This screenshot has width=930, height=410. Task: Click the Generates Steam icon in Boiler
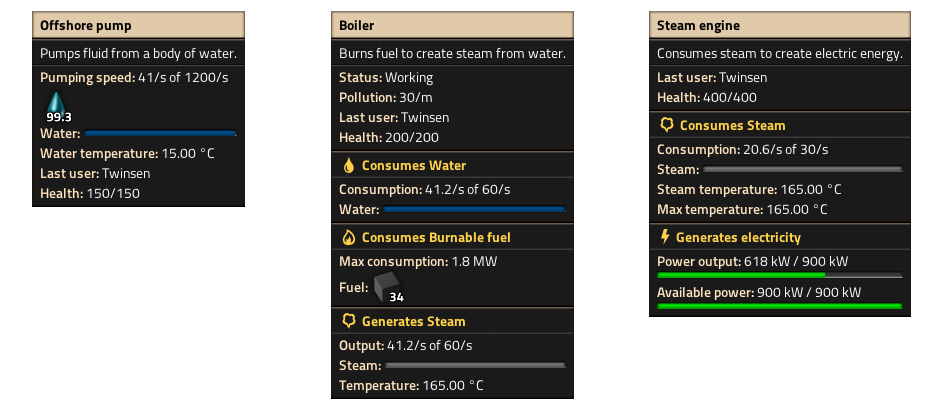coord(349,322)
